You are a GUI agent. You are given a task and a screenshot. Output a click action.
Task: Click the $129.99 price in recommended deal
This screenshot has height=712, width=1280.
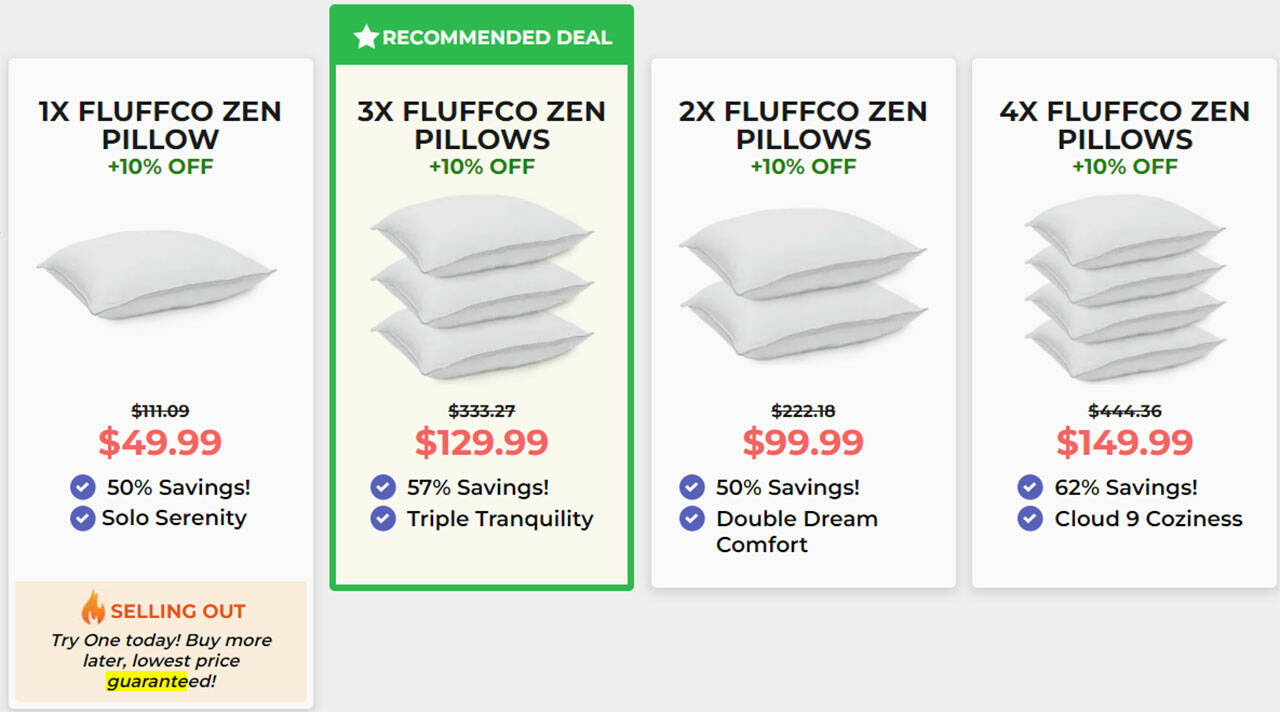pyautogui.click(x=482, y=442)
